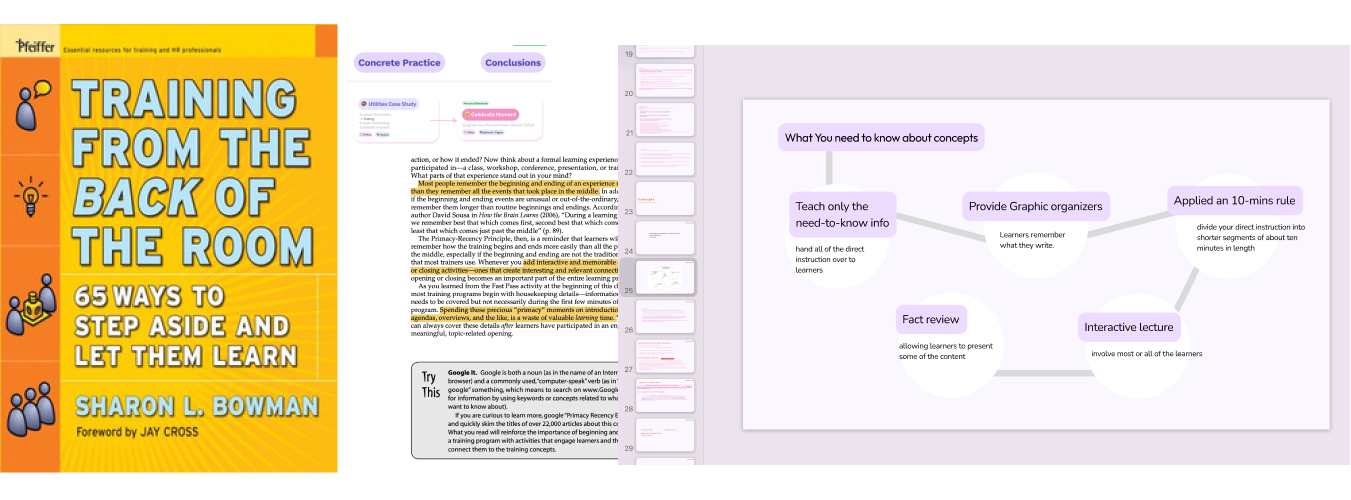Select the 'Interactive lecture' node
This screenshot has height=500, width=1351.
tap(1130, 328)
